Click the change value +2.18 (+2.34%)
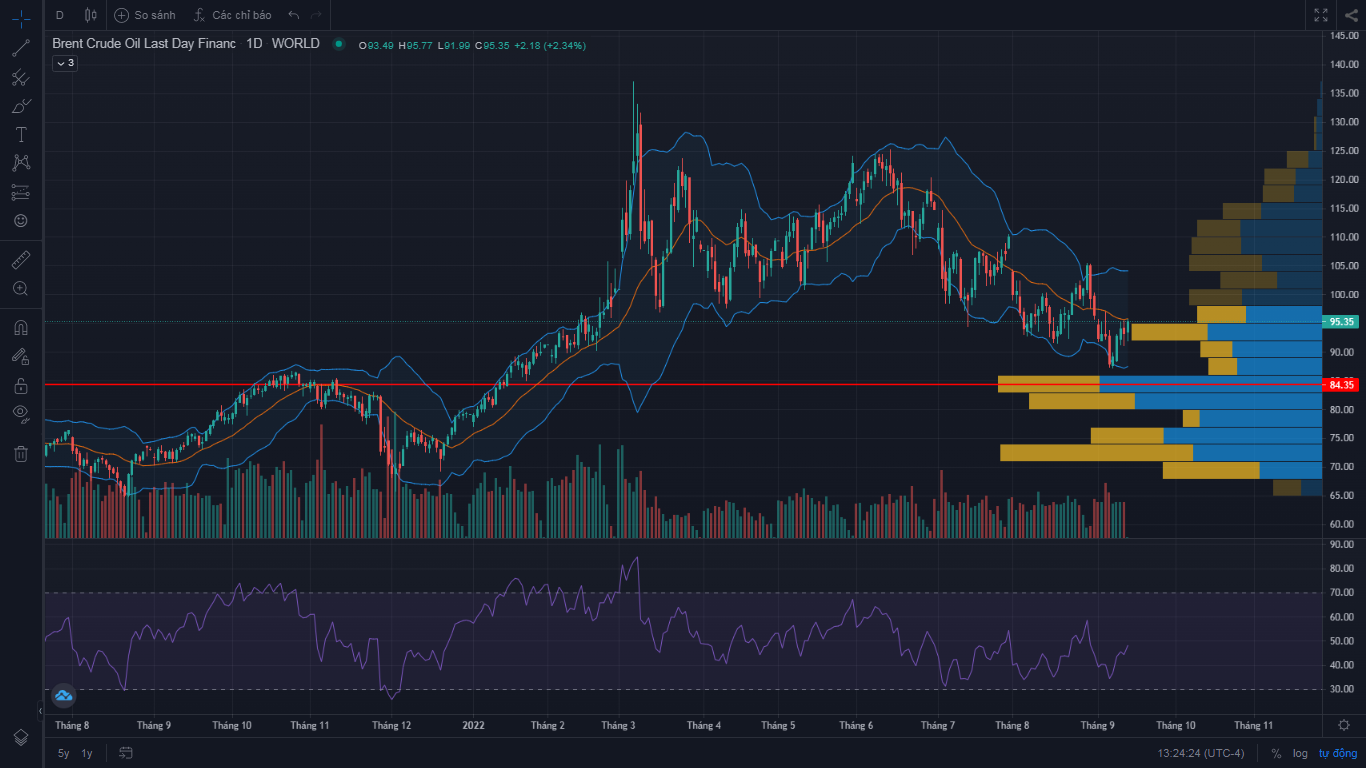This screenshot has width=1366, height=768. pyautogui.click(x=550, y=45)
